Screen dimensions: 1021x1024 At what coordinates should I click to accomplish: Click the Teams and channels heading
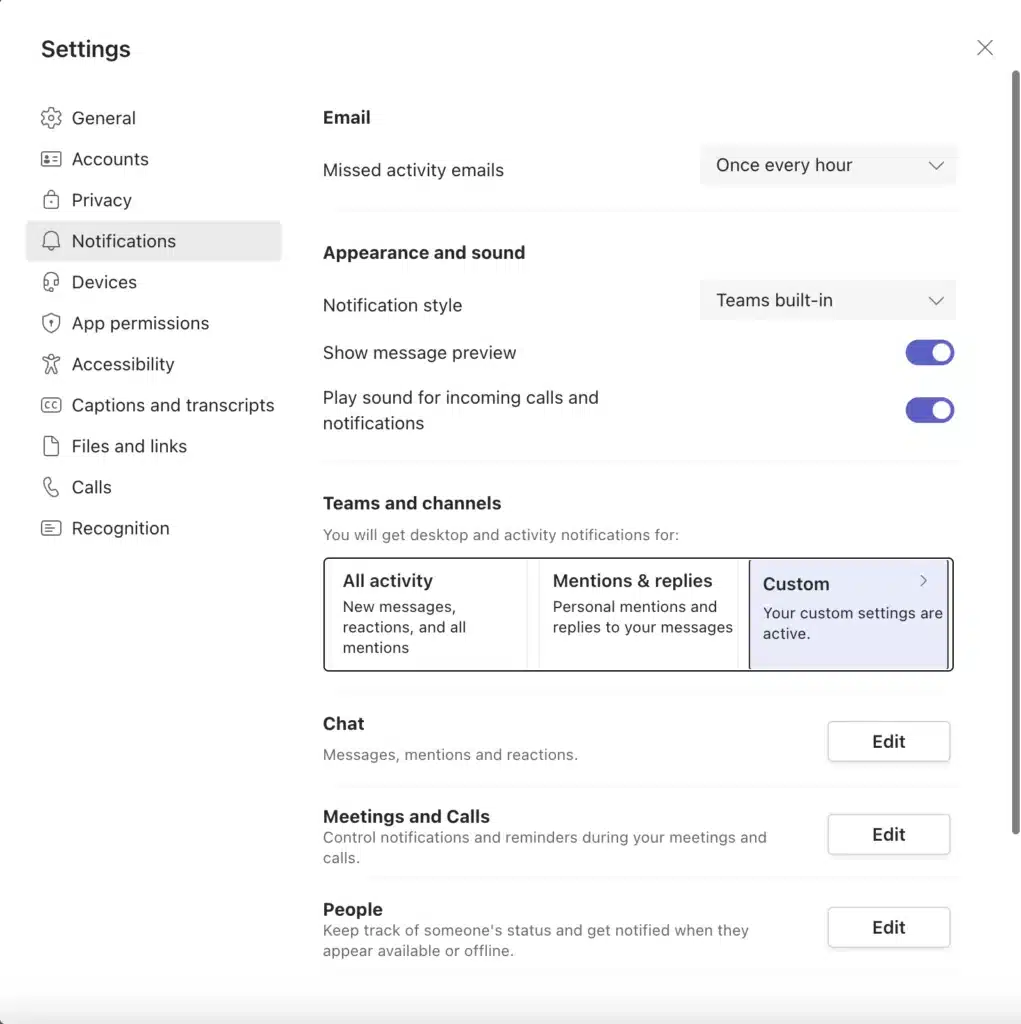[x=412, y=504]
